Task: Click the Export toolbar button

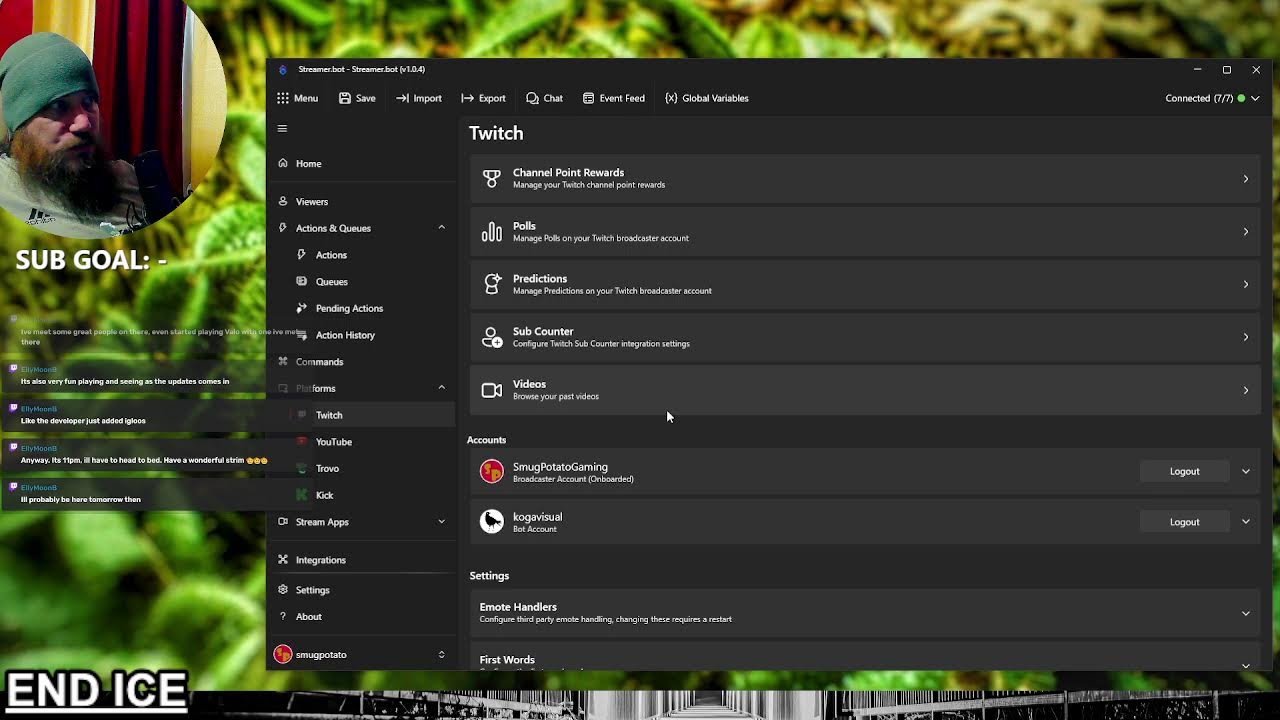Action: pyautogui.click(x=483, y=98)
